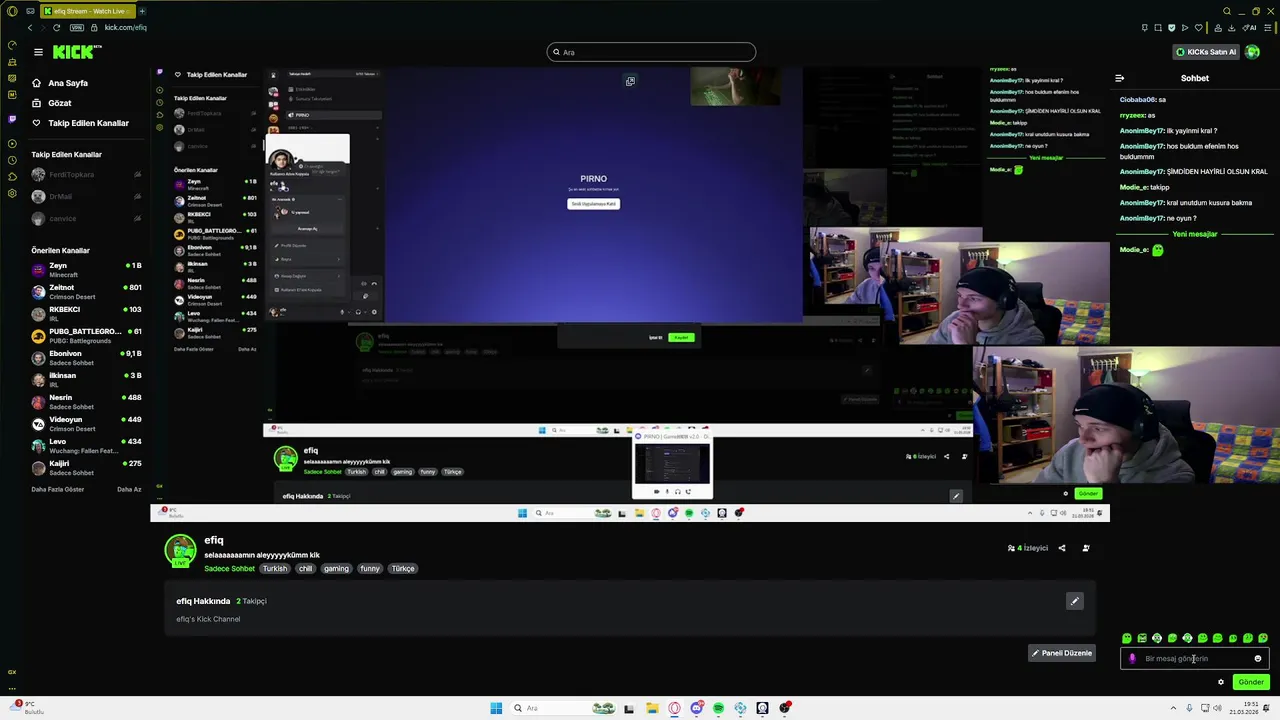Open a new browser tab
1280x720 pixels.
[x=142, y=11]
